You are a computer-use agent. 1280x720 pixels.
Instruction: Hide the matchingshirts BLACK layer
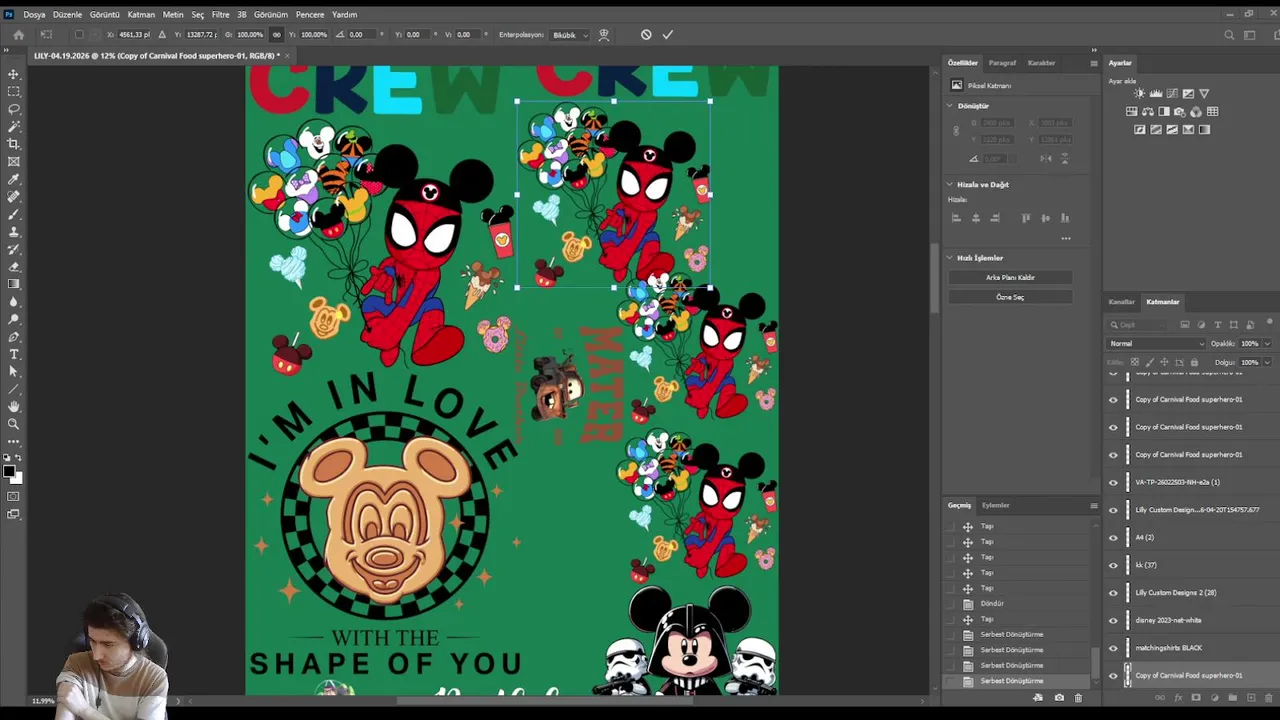click(x=1113, y=648)
